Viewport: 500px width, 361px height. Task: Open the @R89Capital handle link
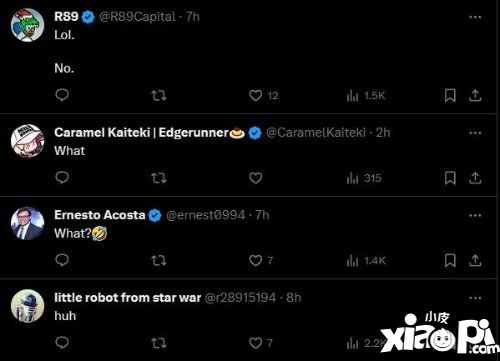(x=137, y=17)
